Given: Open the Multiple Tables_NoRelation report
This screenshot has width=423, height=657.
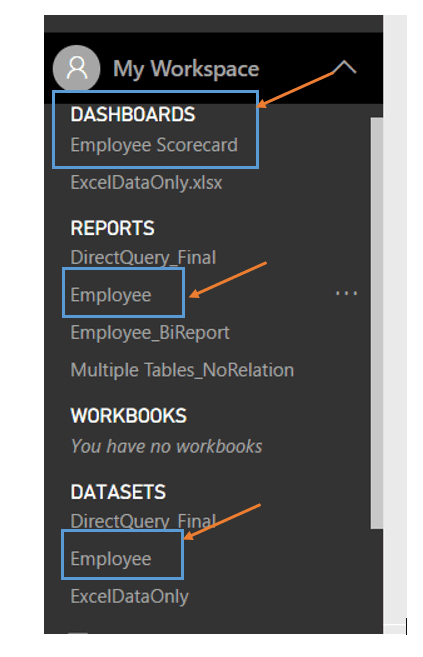Looking at the screenshot, I should point(182,370).
